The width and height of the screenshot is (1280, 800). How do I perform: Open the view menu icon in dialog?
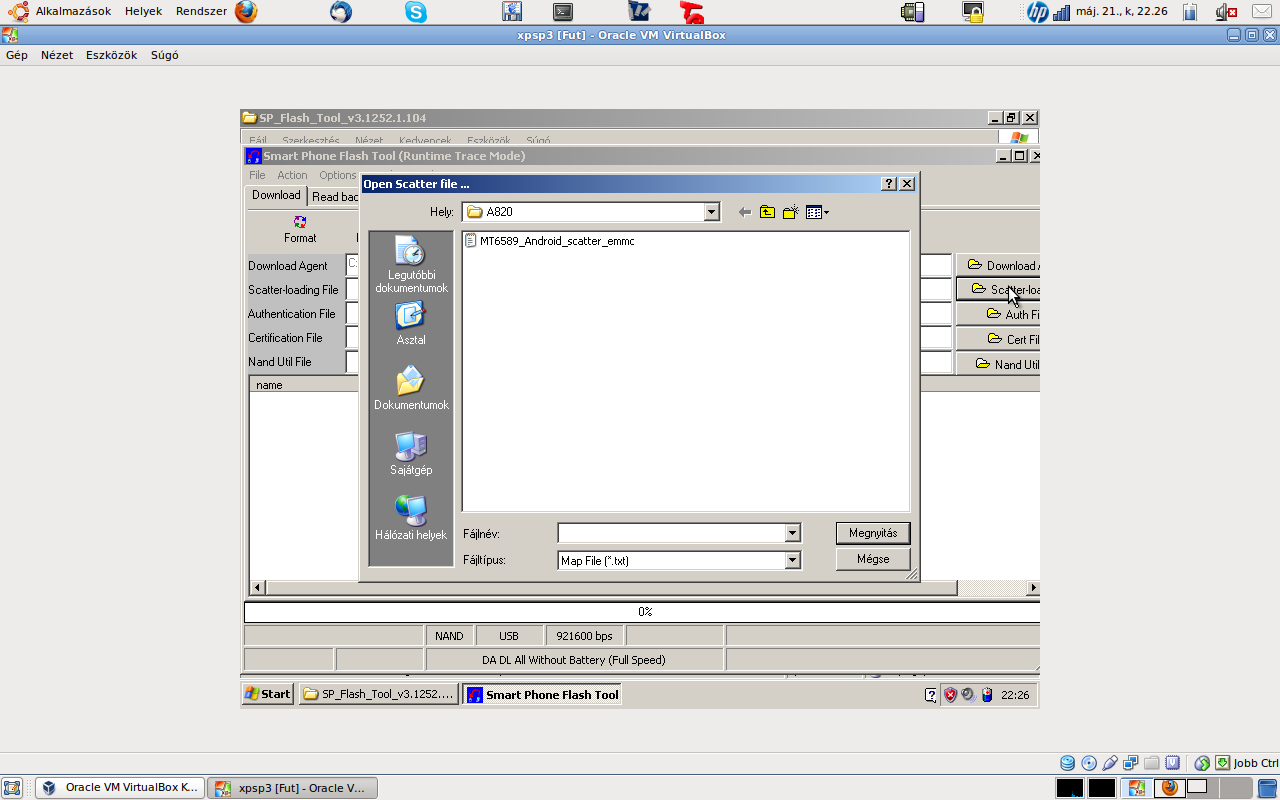[x=817, y=212]
